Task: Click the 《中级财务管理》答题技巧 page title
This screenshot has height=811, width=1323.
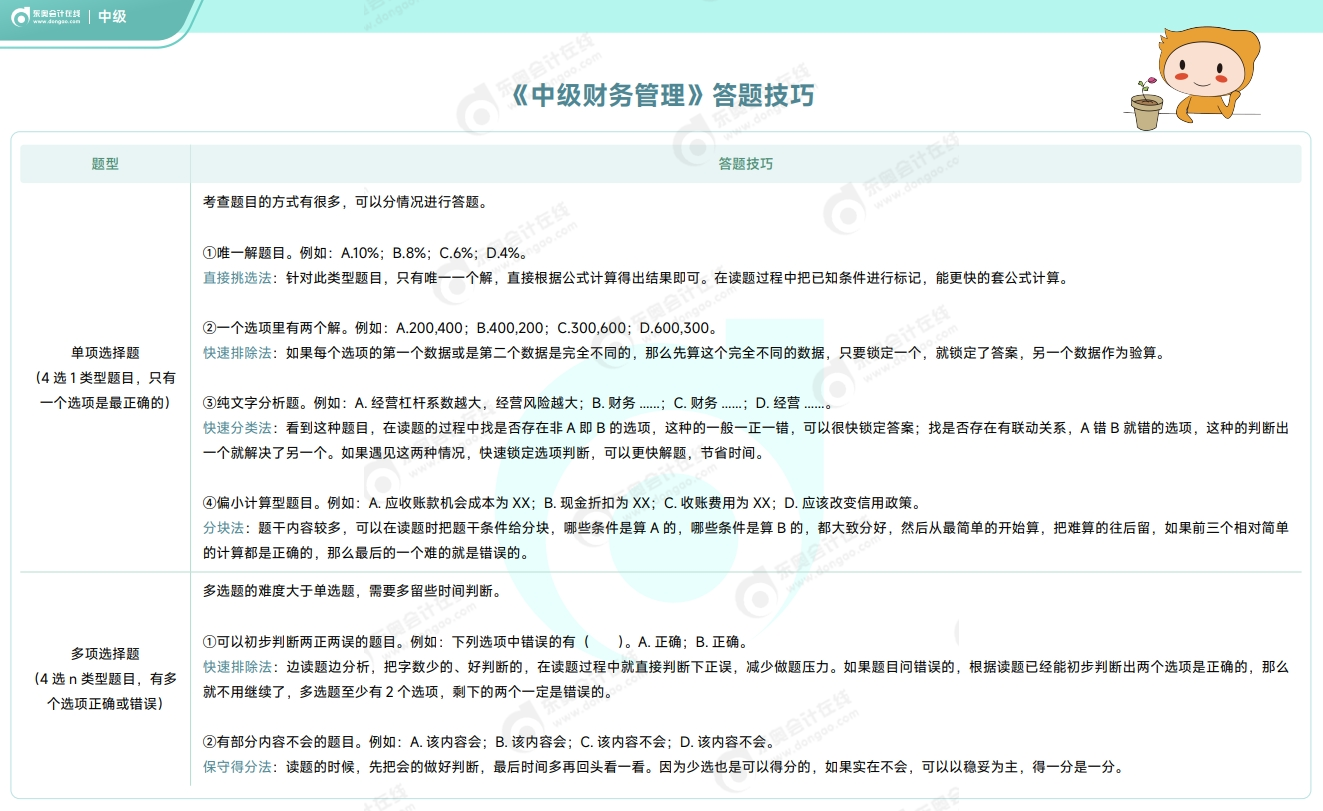Action: point(663,95)
